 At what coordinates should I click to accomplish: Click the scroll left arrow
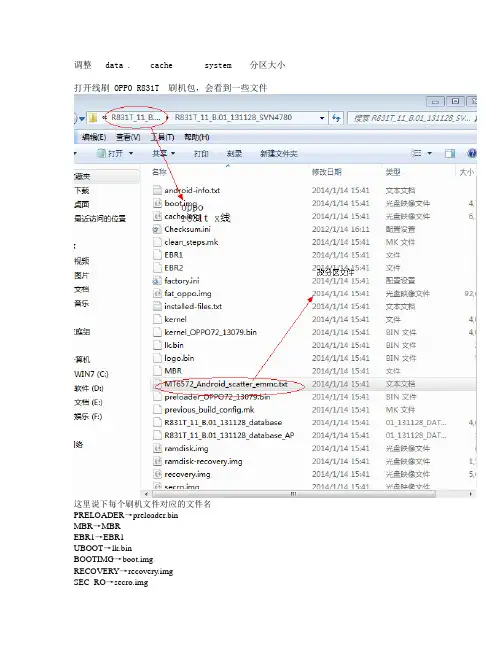tap(146, 494)
